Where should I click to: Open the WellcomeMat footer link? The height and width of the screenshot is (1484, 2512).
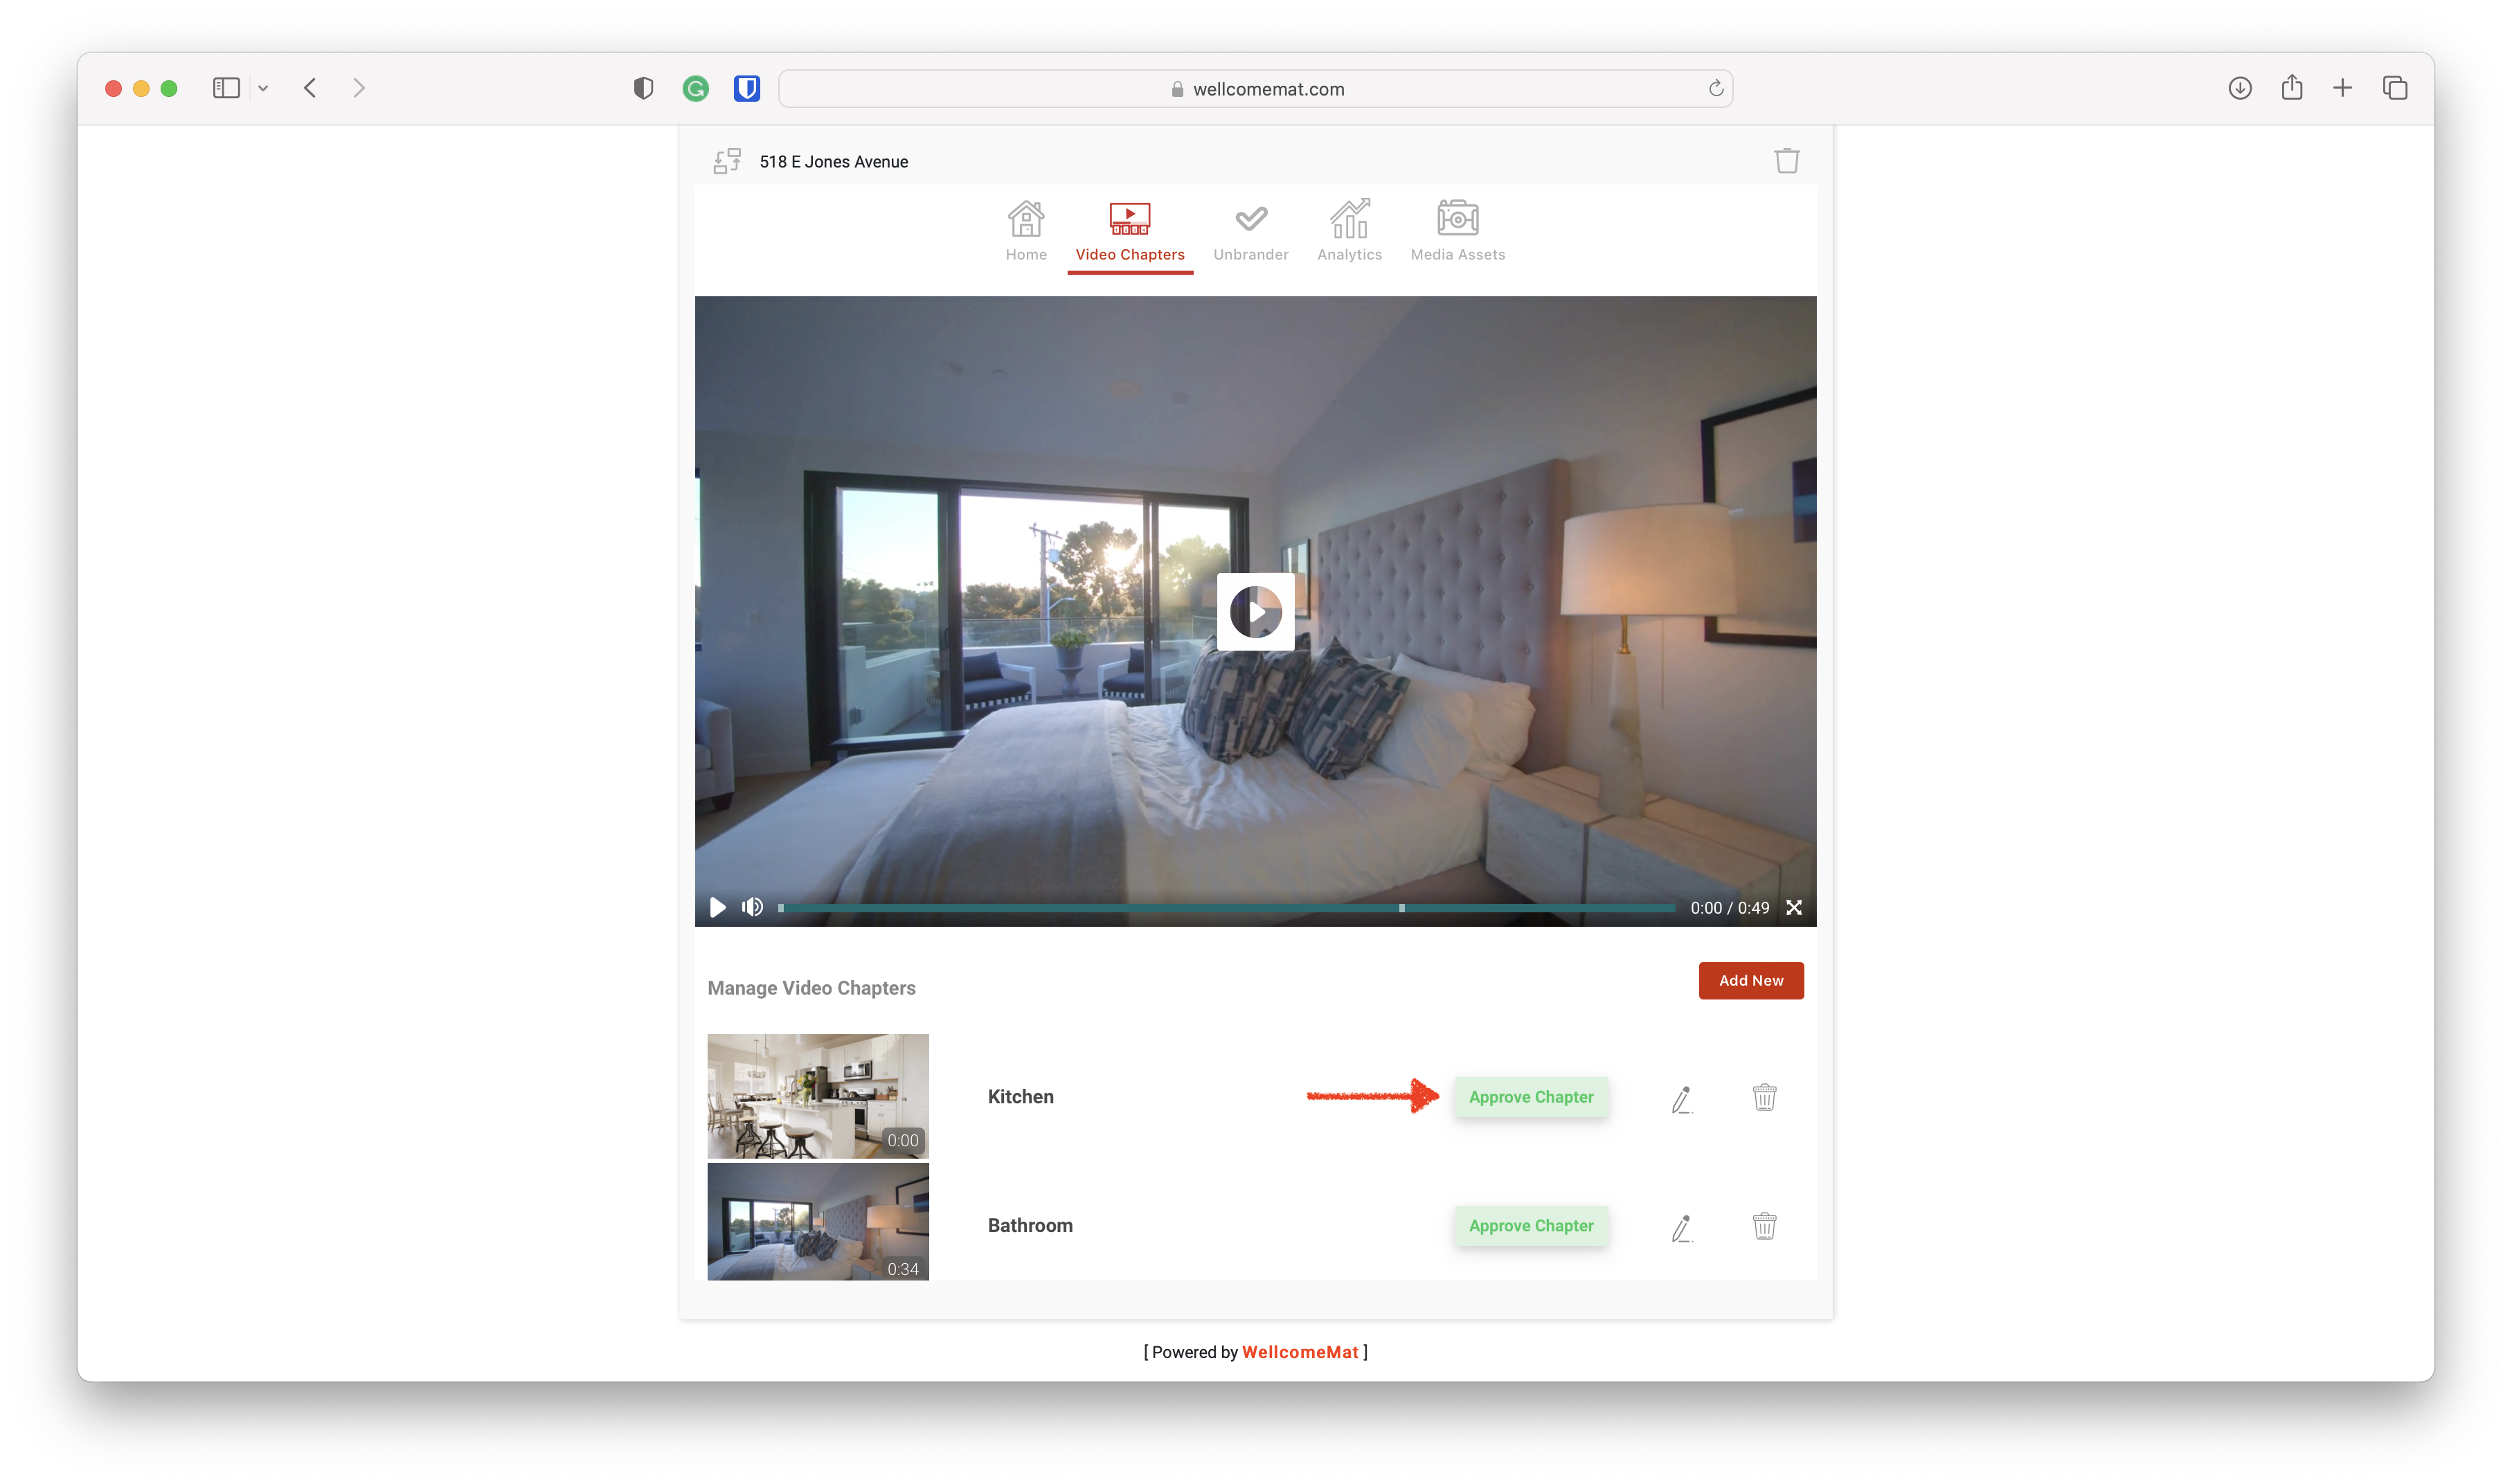1299,1352
